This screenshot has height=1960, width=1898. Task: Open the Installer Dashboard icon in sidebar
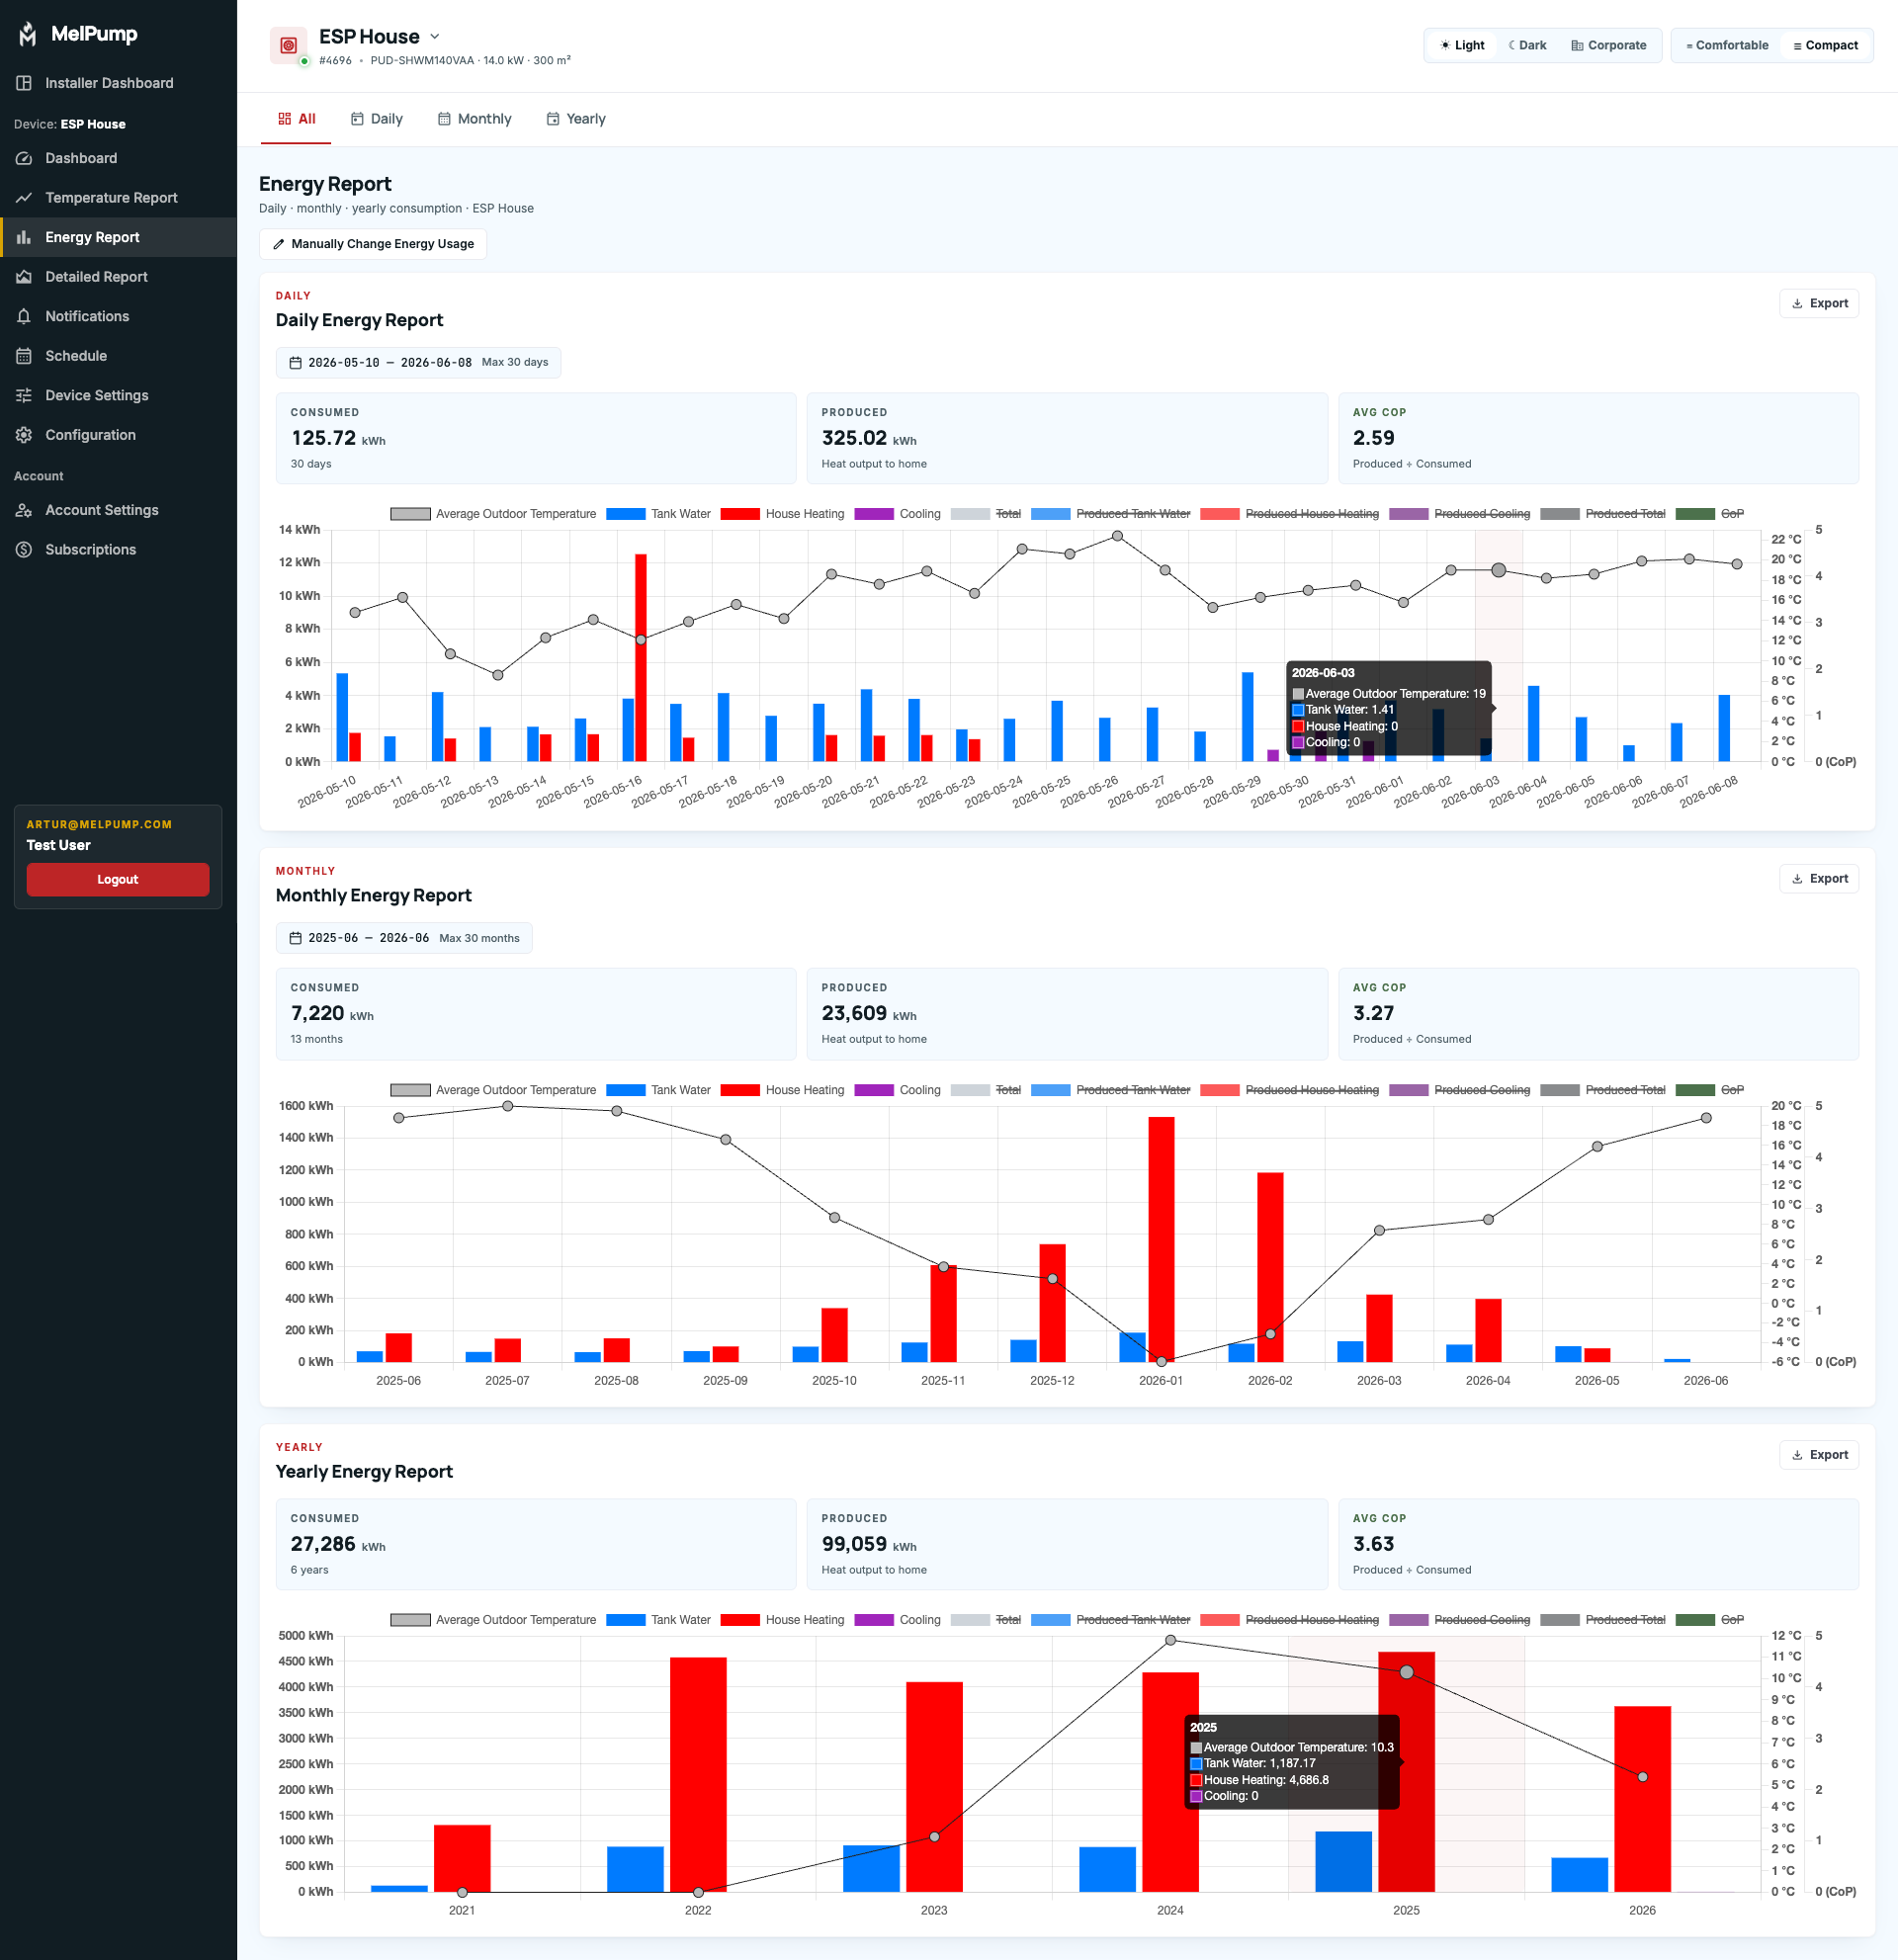(24, 83)
